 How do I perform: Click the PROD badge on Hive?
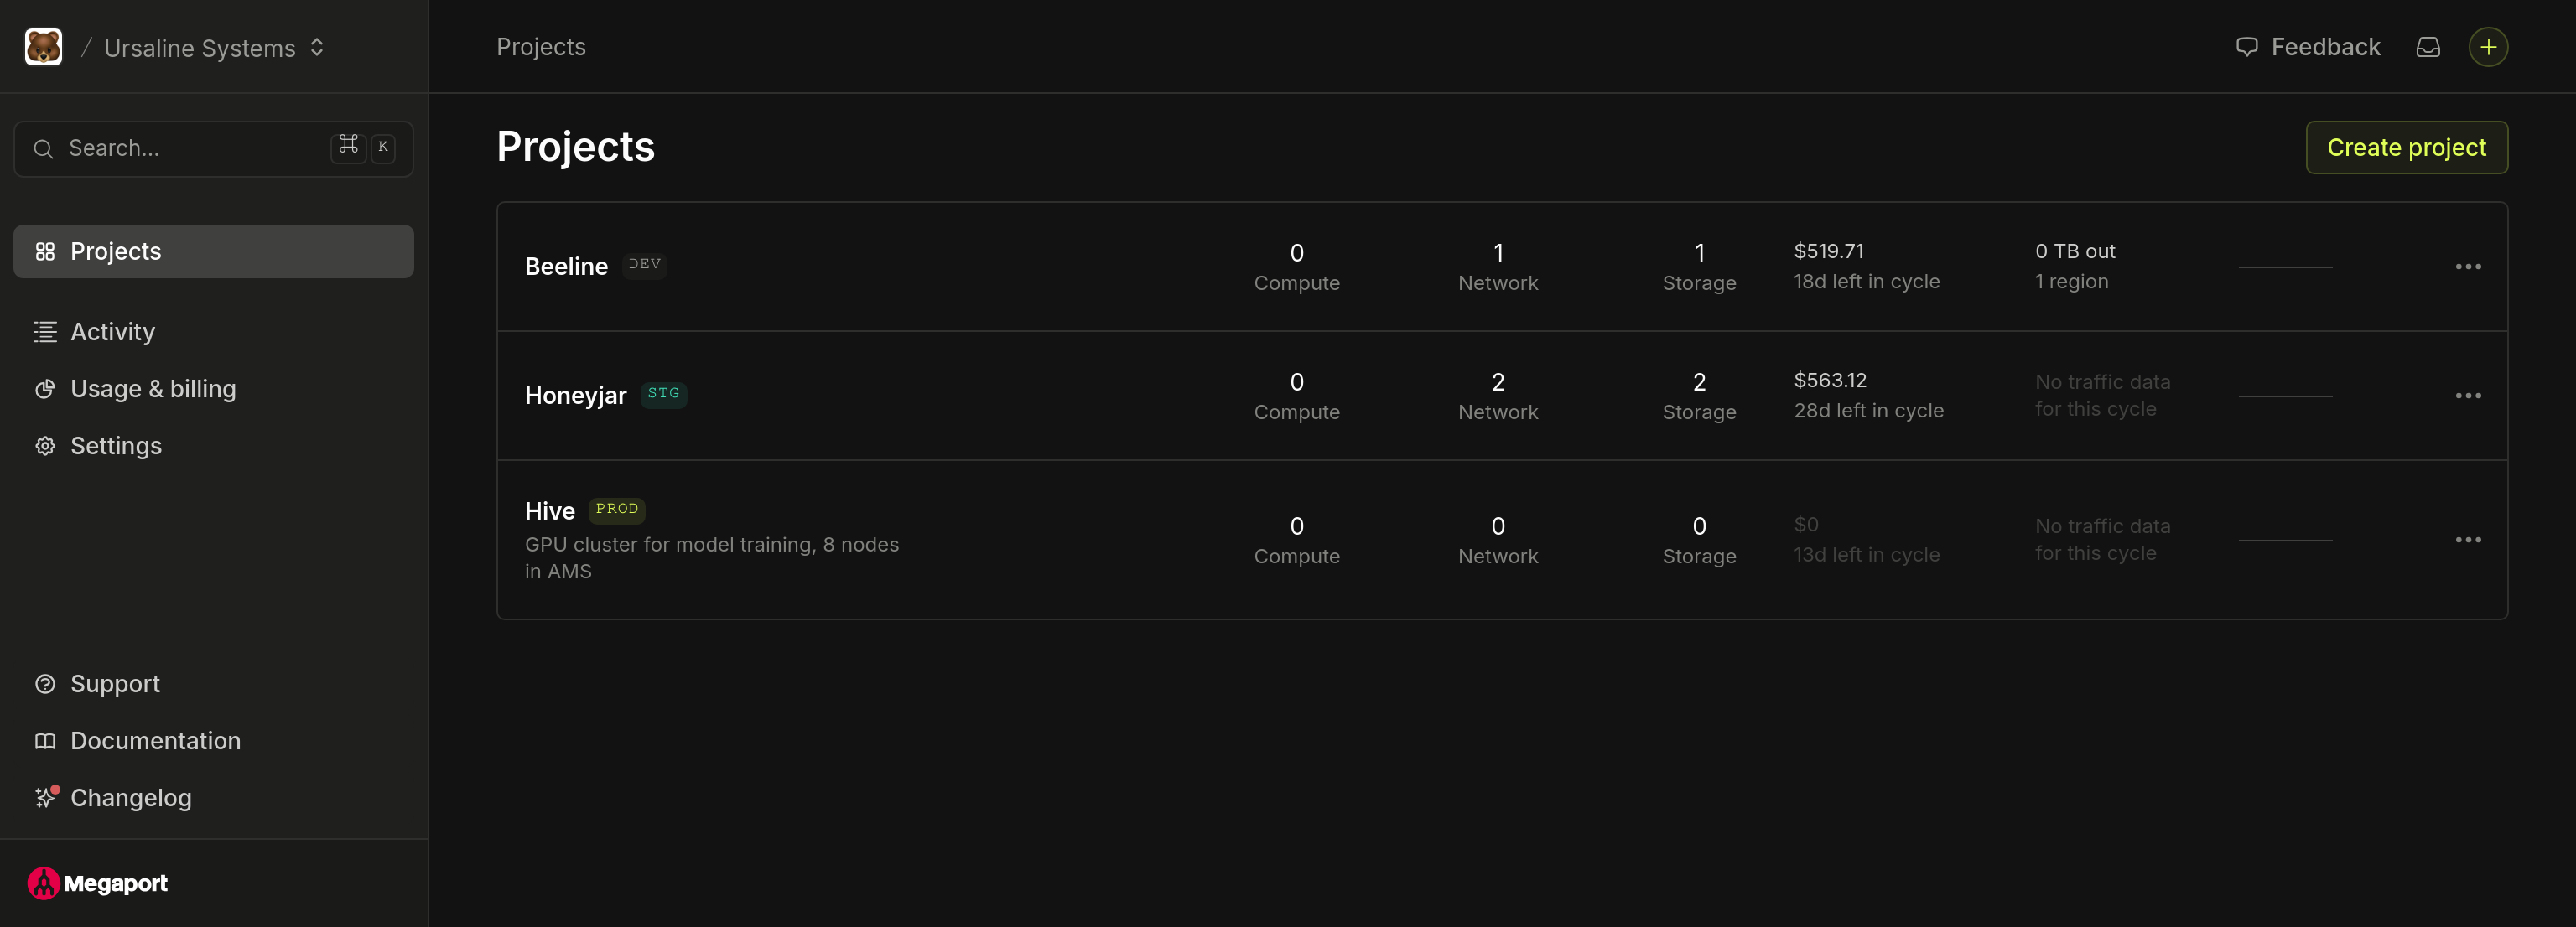(617, 510)
